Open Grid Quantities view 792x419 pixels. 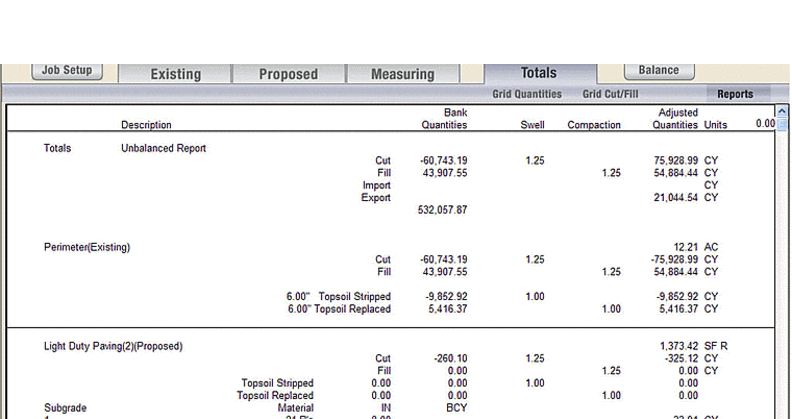(527, 94)
